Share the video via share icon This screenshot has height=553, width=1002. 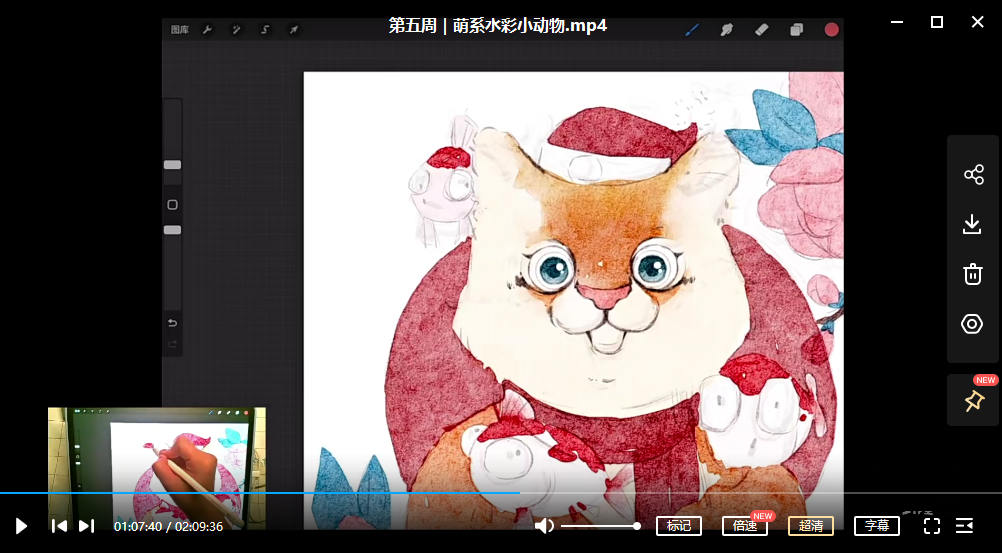(973, 175)
